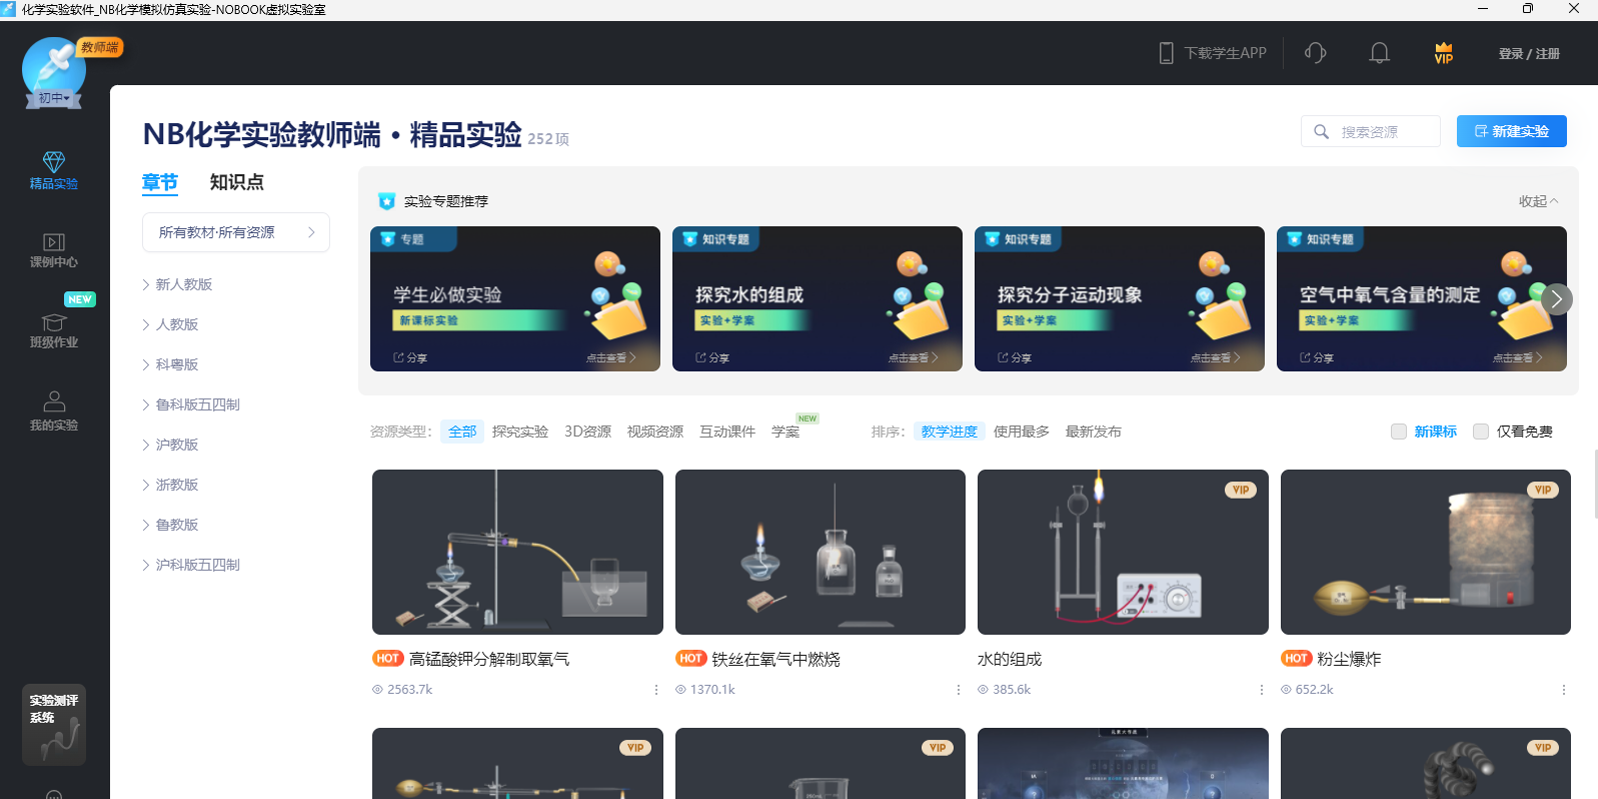
Task: Click the 下载学生APP link
Action: click(x=1225, y=53)
